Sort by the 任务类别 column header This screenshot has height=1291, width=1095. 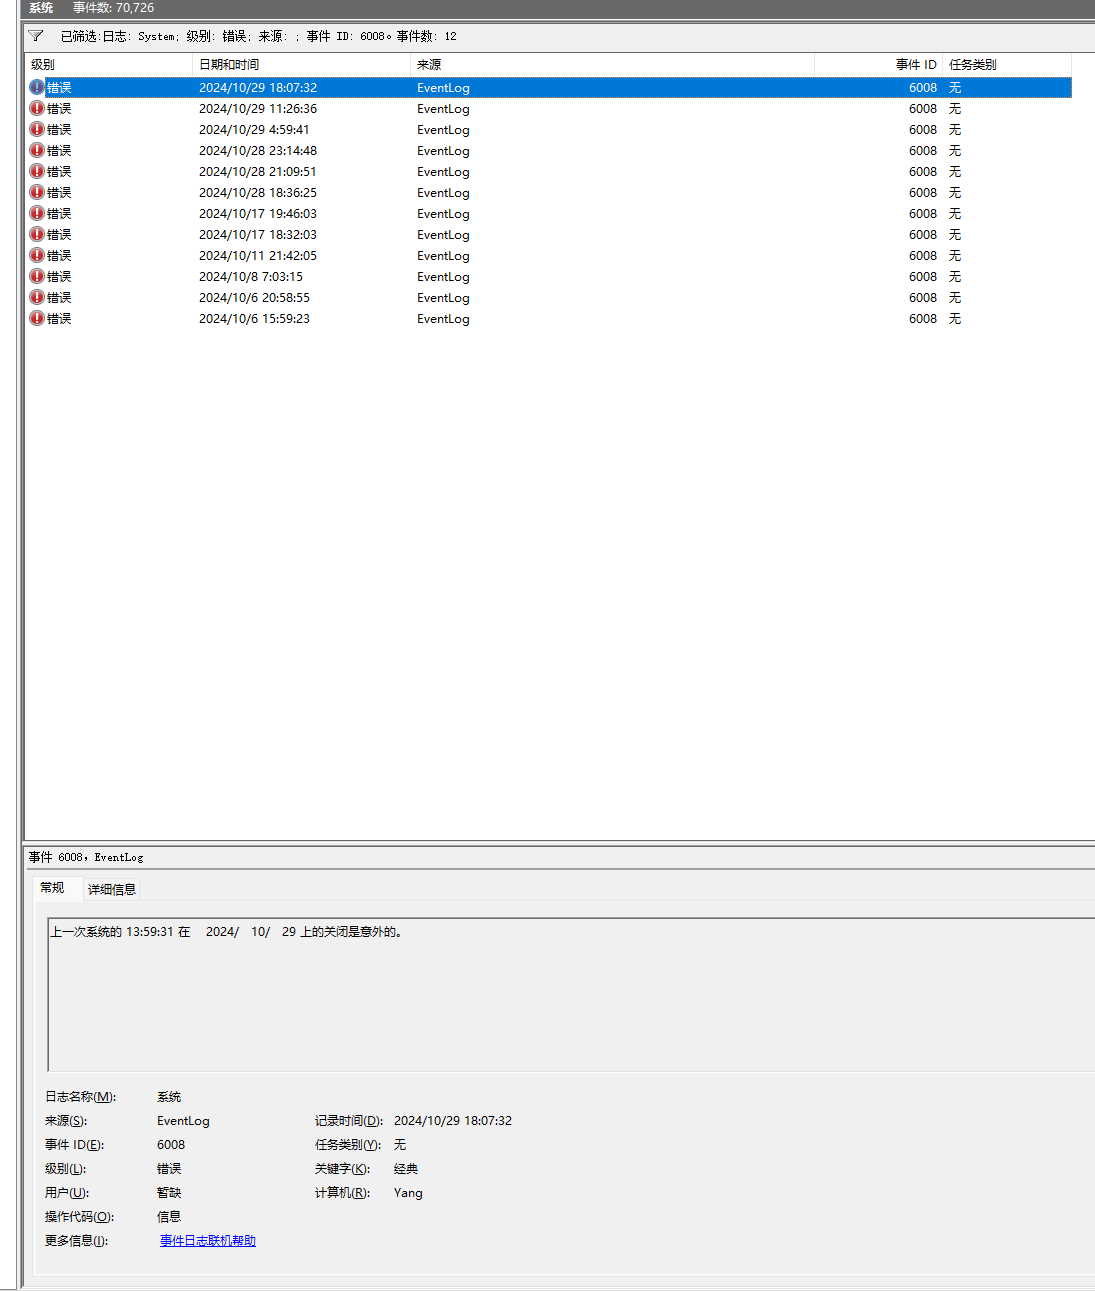[x=1006, y=64]
